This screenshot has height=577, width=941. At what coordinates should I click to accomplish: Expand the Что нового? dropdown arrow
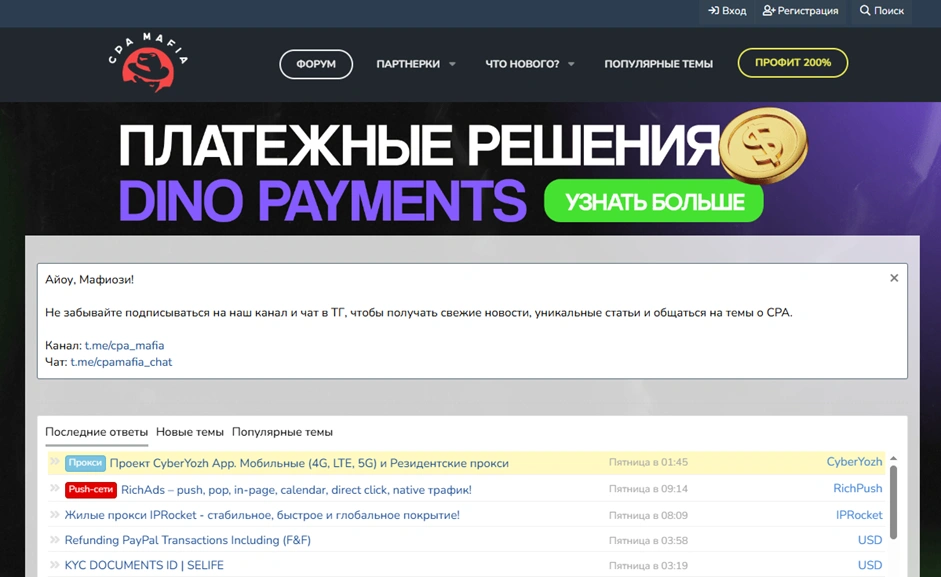[571, 64]
